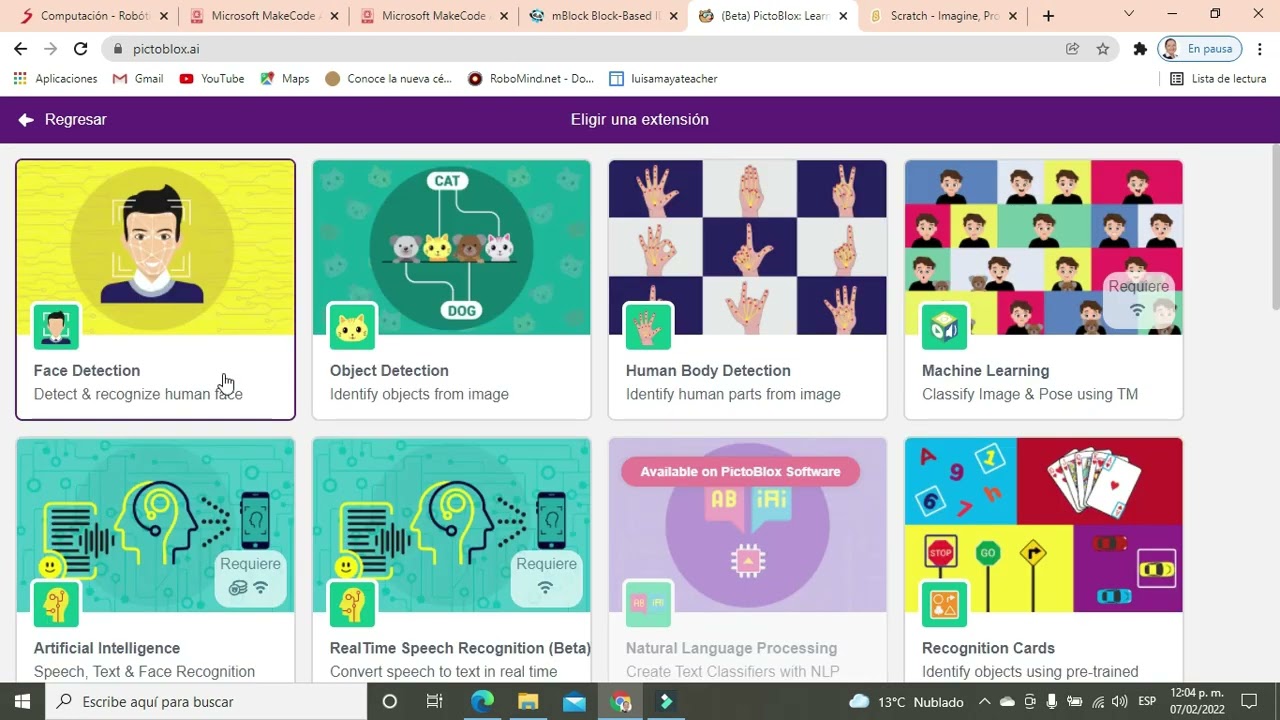Open Task View in the taskbar

tap(434, 701)
